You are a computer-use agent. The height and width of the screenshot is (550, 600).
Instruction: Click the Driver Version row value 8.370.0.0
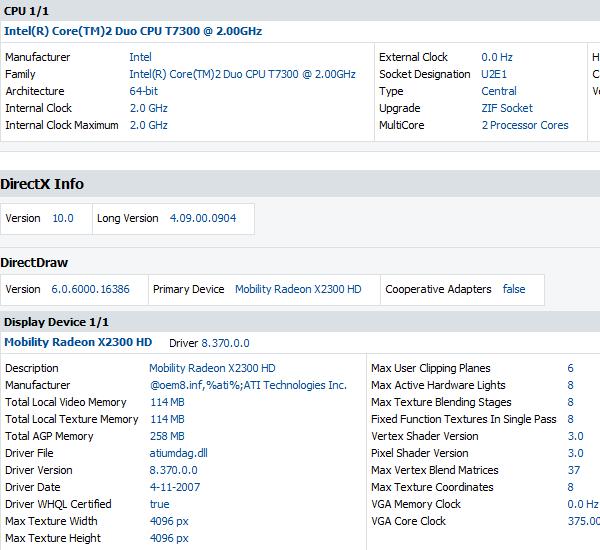[173, 470]
